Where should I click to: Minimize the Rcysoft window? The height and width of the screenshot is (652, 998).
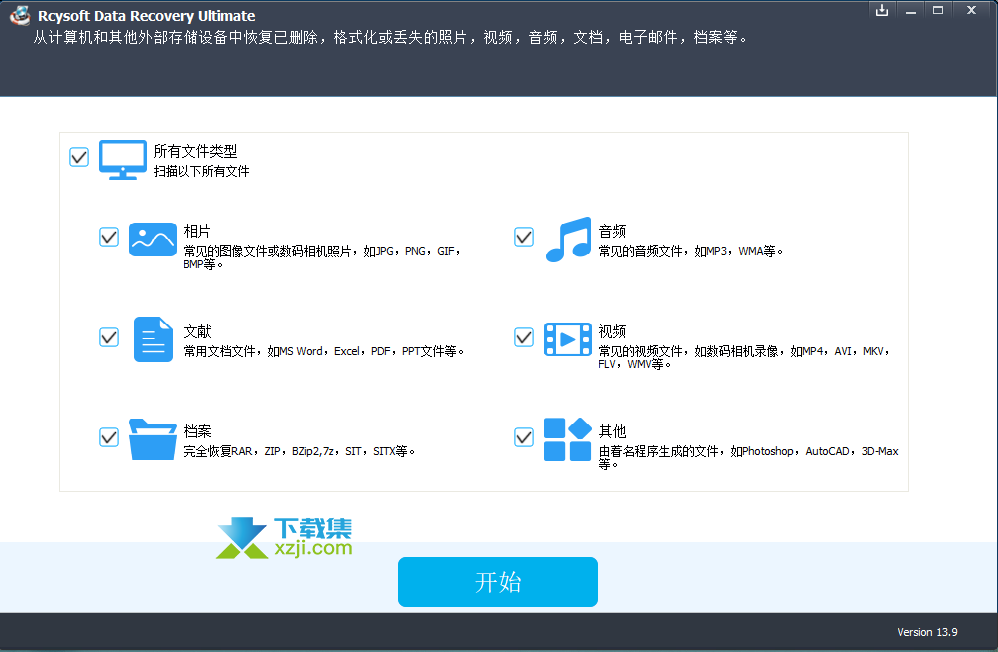(911, 10)
